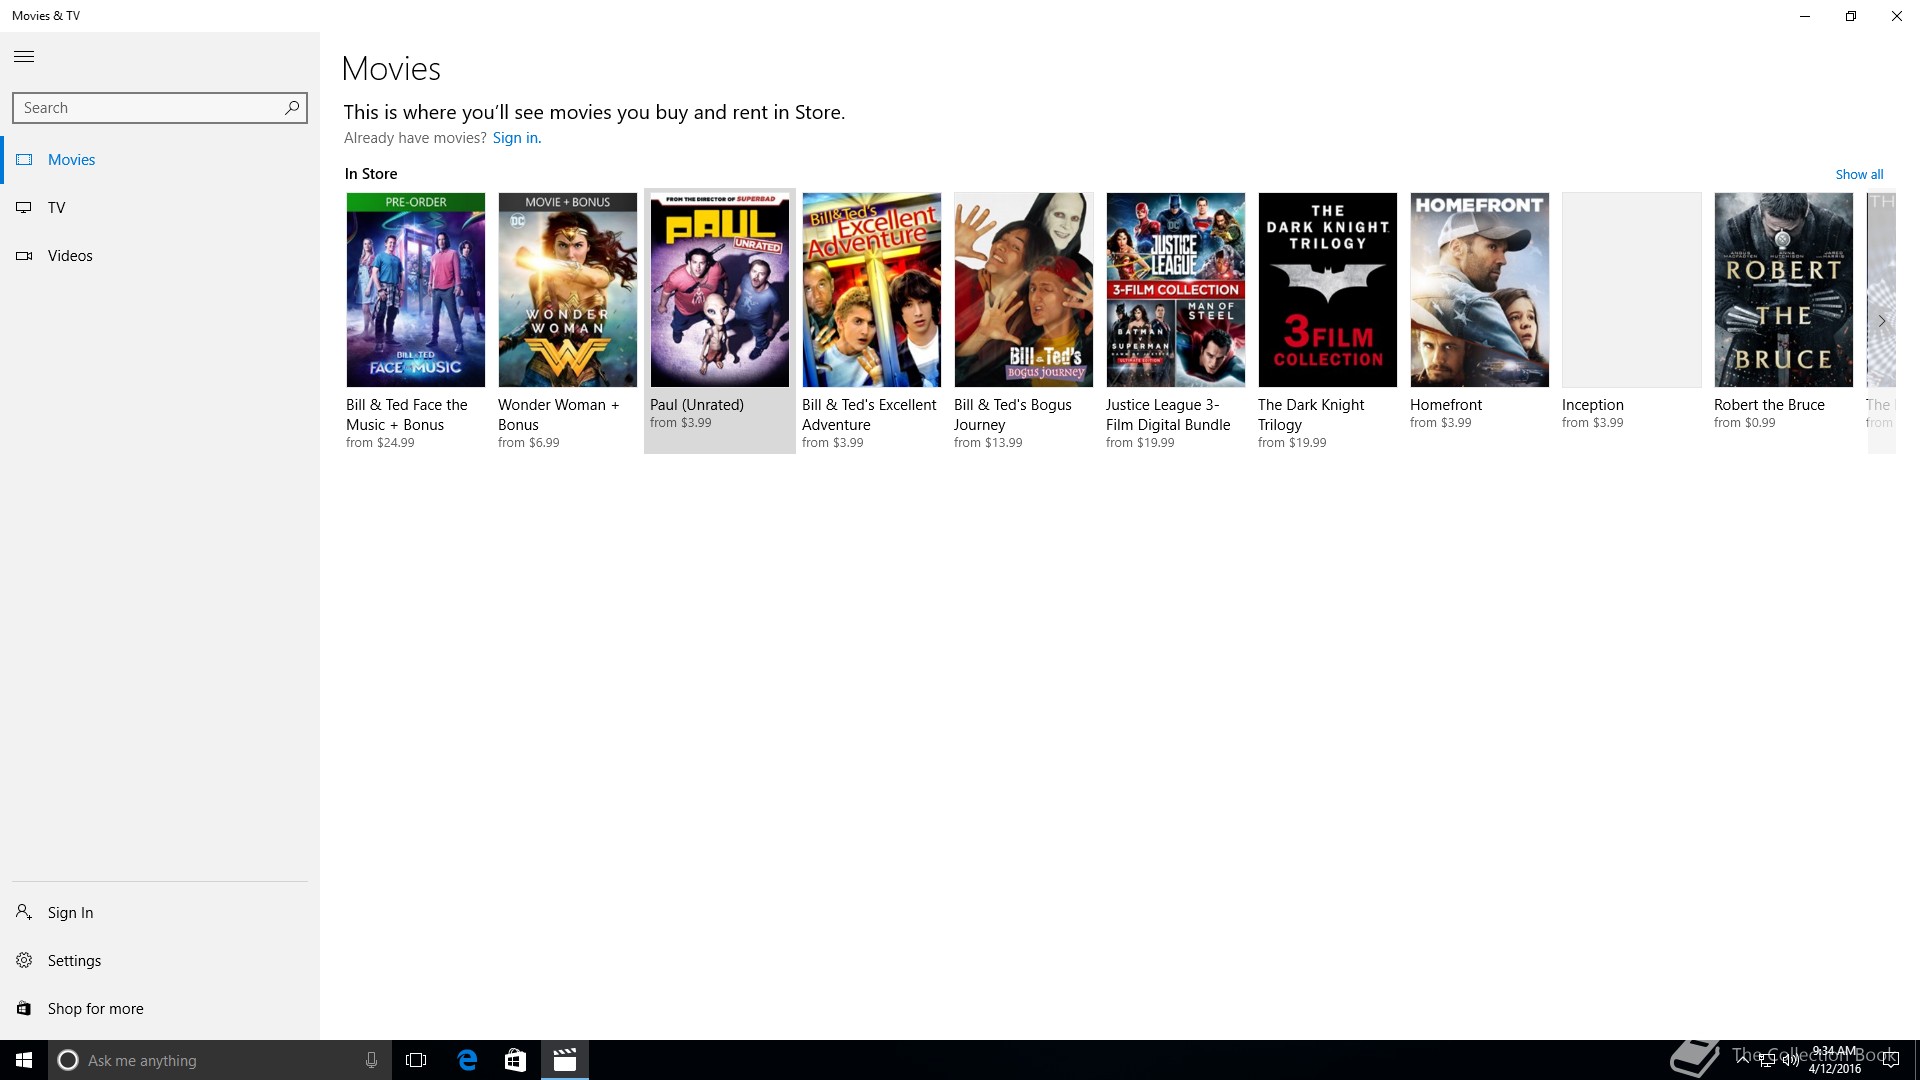Restore down the Movies & TV window
1920x1080 pixels.
coord(1851,16)
